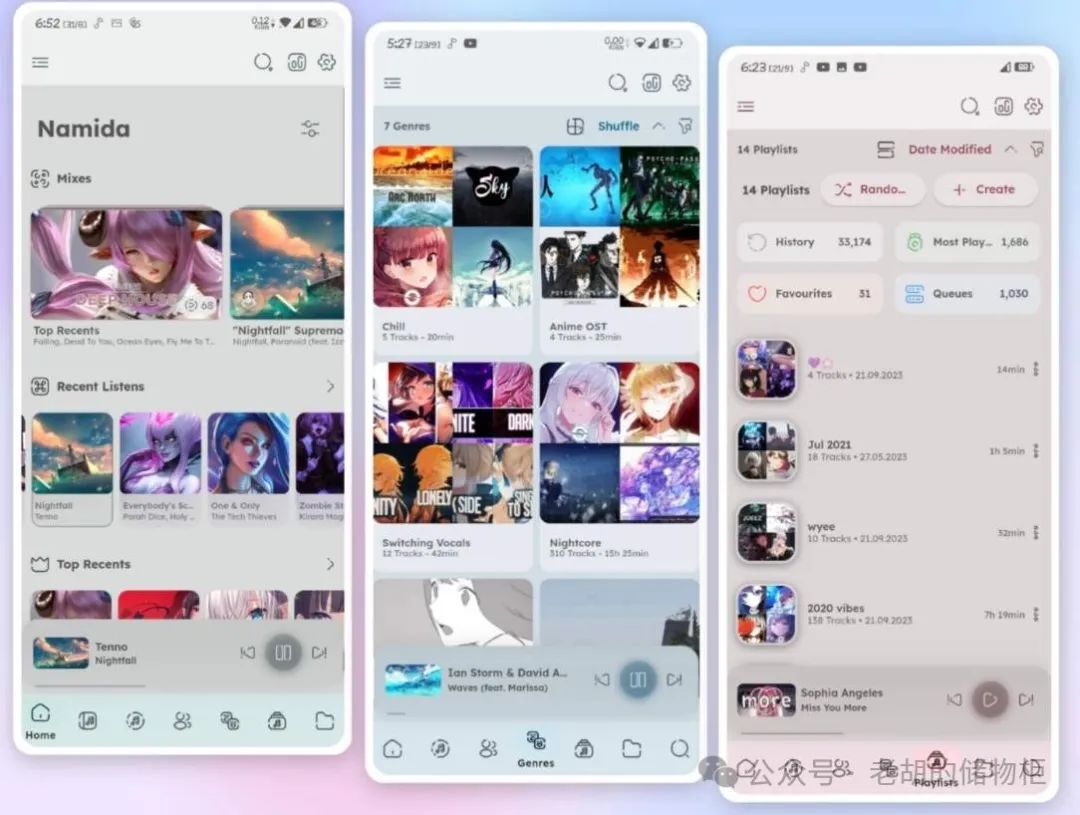Open hamburger menu on Genres phone

[393, 83]
